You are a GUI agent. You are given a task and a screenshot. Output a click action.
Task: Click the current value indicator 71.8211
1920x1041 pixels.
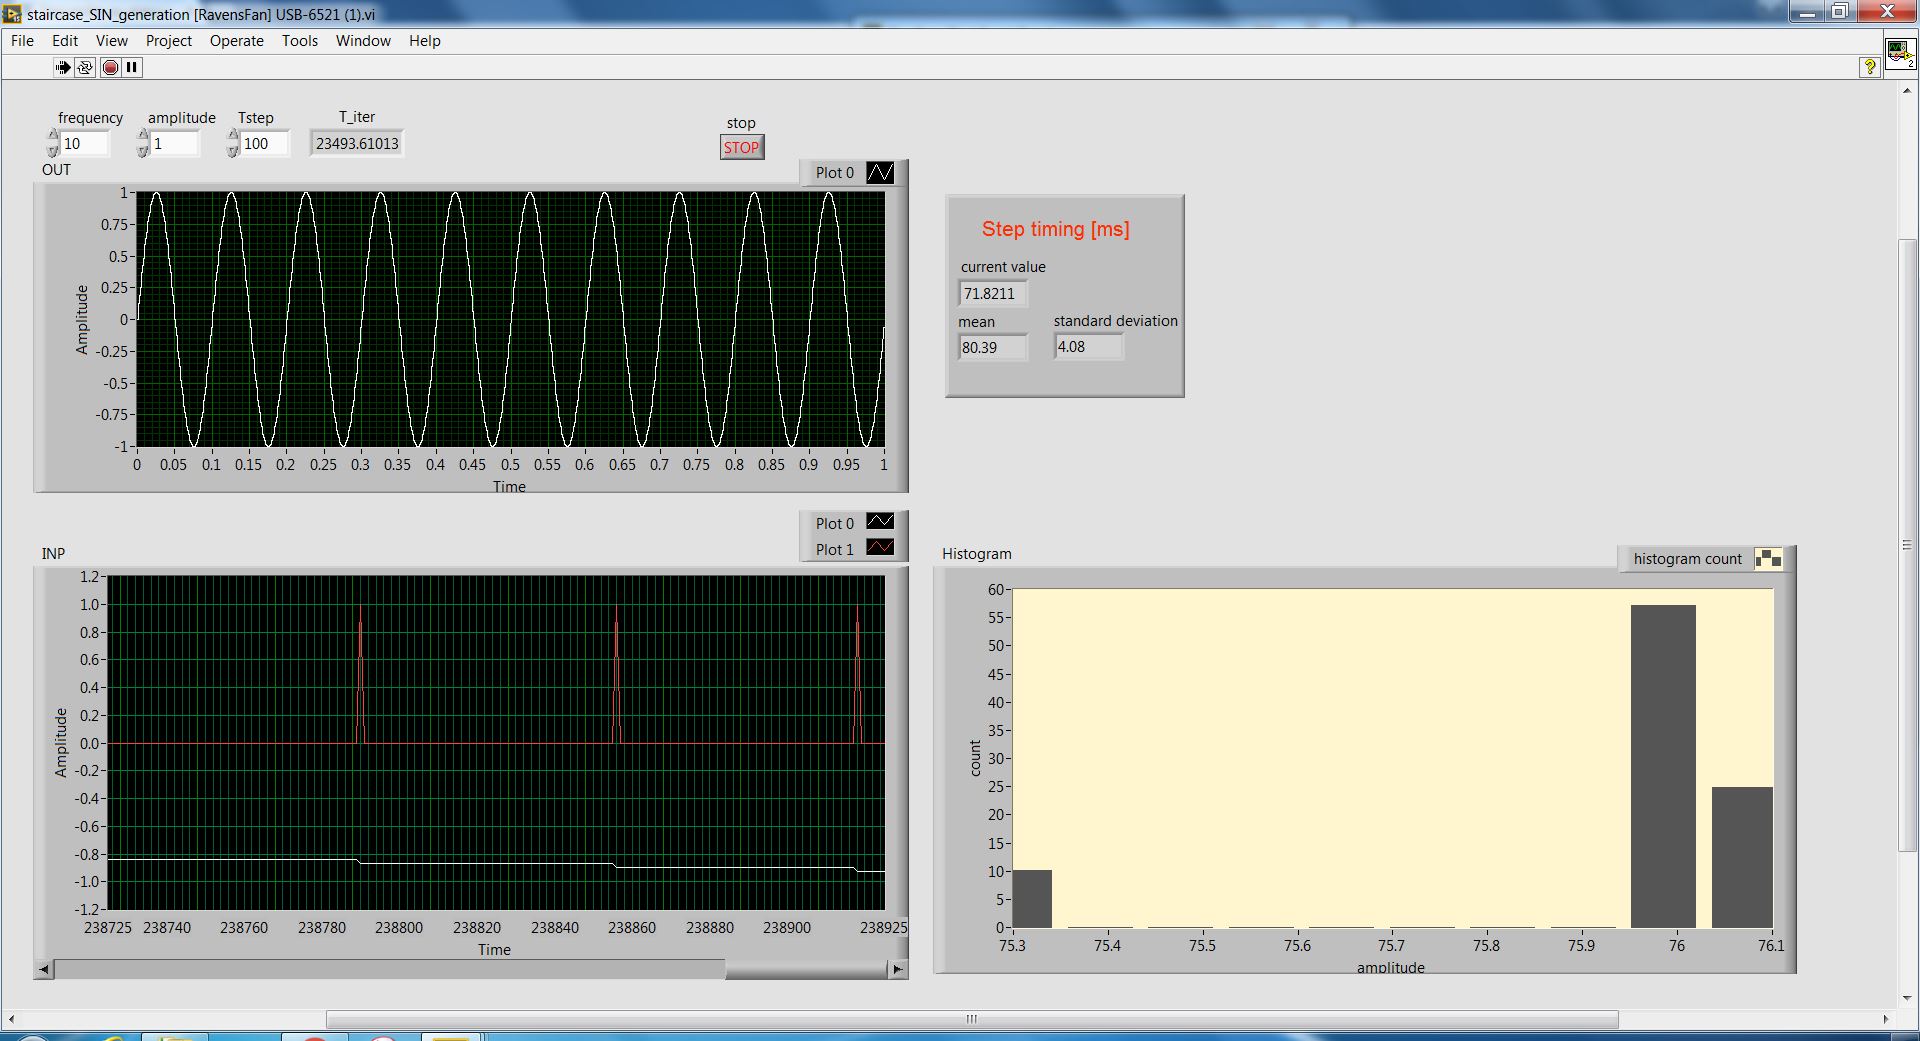coord(993,294)
